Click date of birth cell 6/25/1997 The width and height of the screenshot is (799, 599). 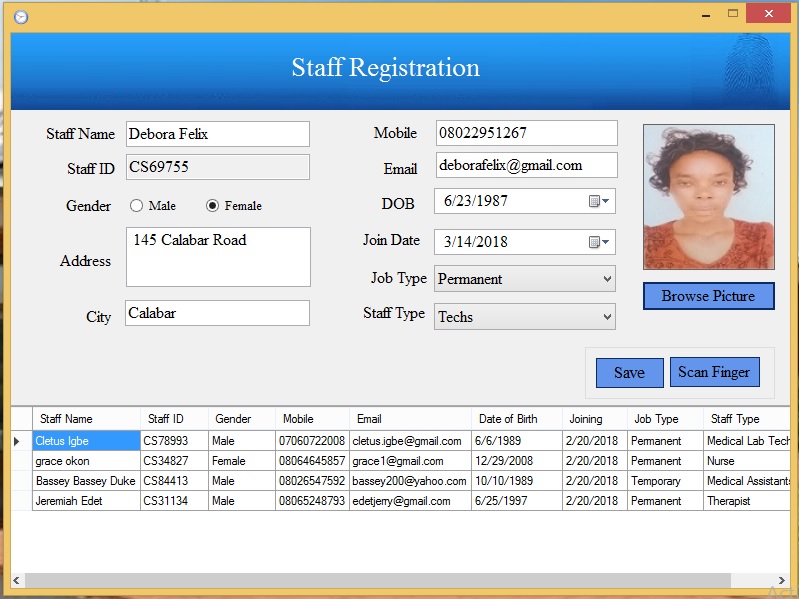[517, 501]
